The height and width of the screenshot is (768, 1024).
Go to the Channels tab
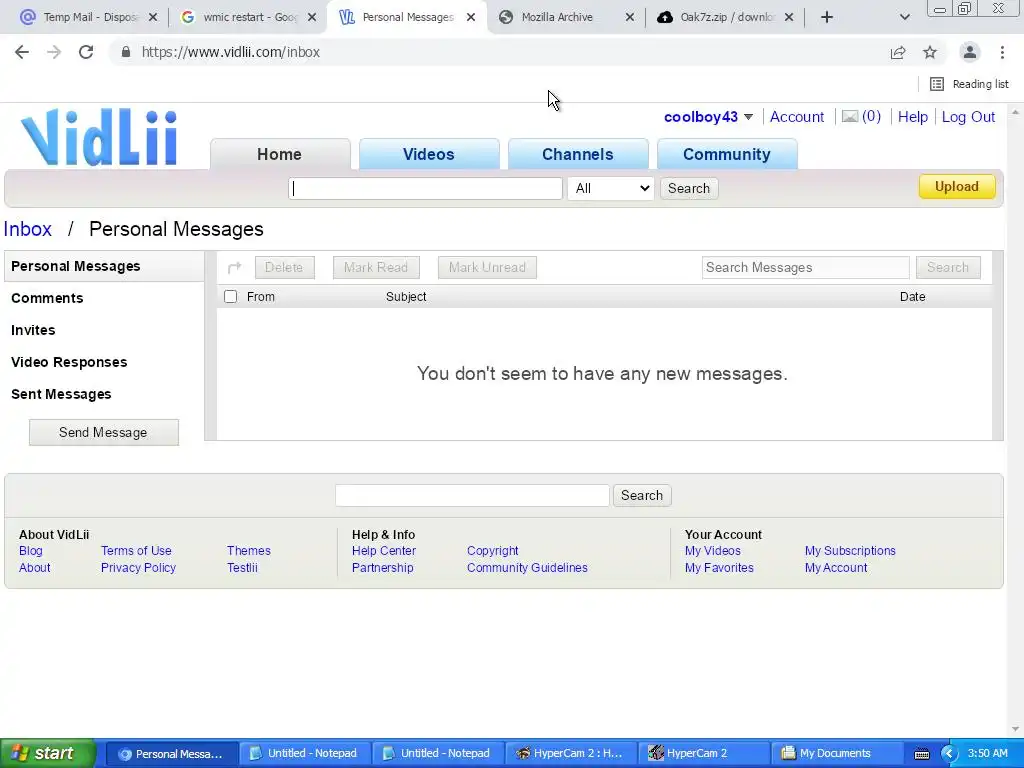578,154
